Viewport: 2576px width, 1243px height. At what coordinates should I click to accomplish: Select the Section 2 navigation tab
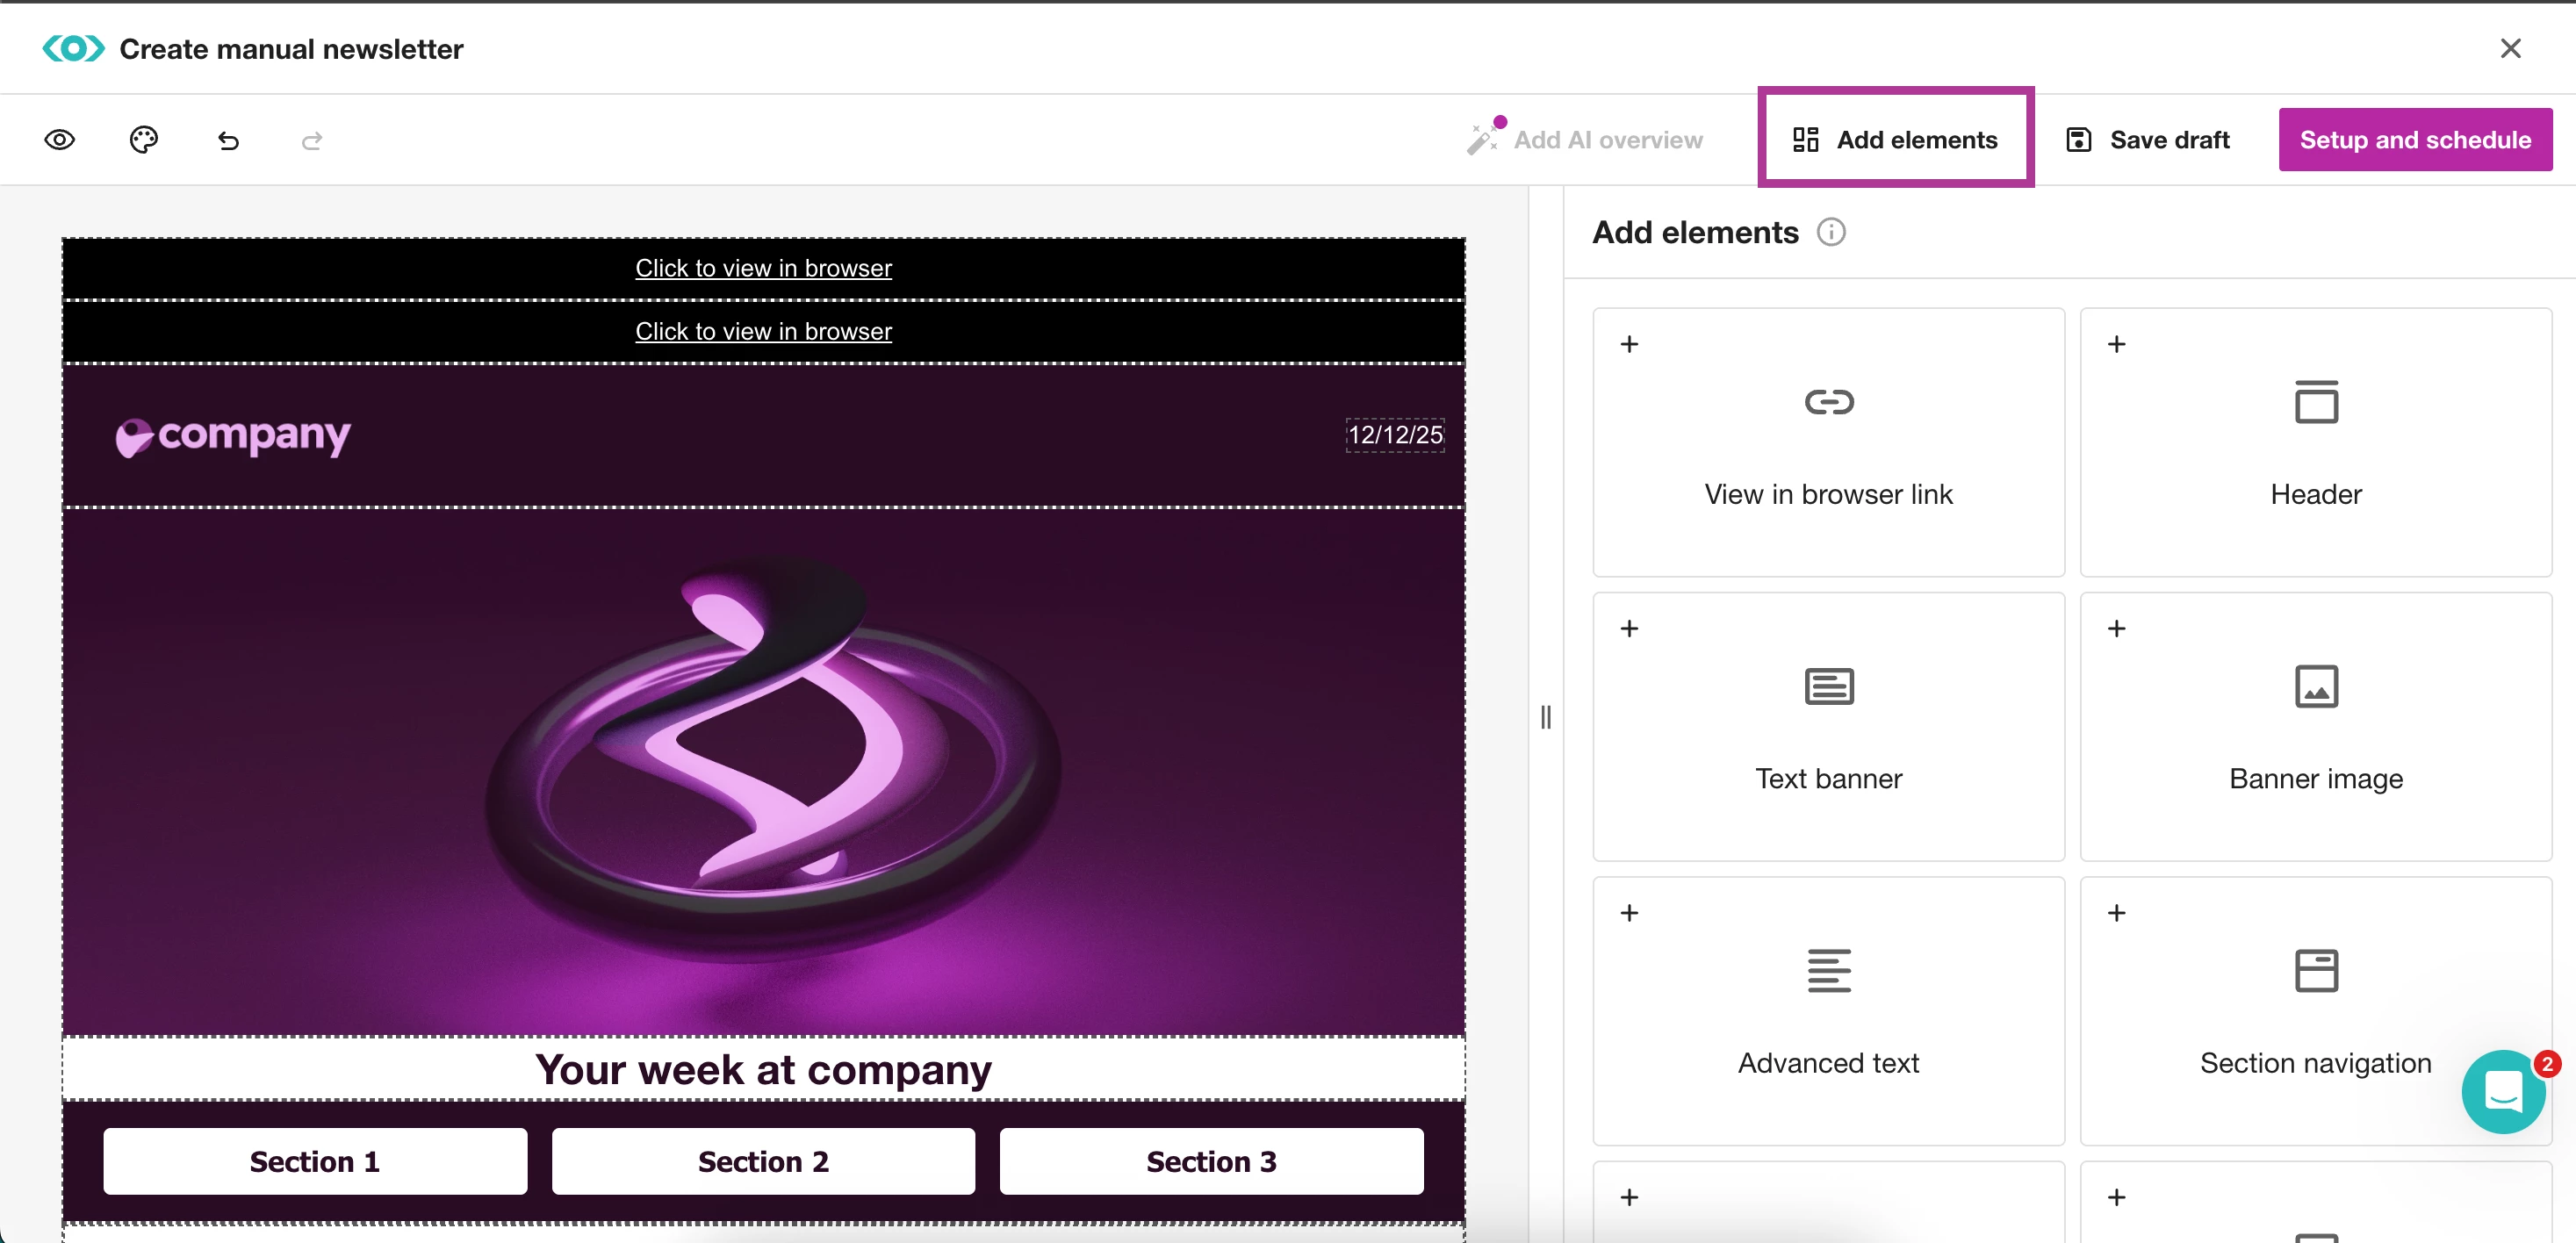[763, 1161]
